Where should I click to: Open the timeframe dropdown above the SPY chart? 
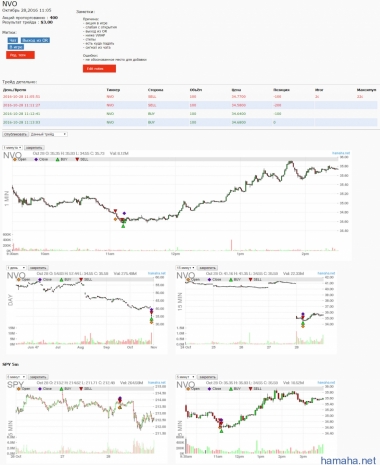[x=16, y=377]
